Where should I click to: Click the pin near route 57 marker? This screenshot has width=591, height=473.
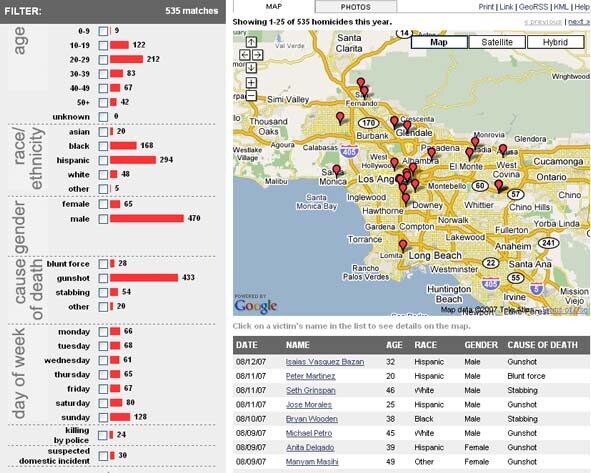click(499, 186)
